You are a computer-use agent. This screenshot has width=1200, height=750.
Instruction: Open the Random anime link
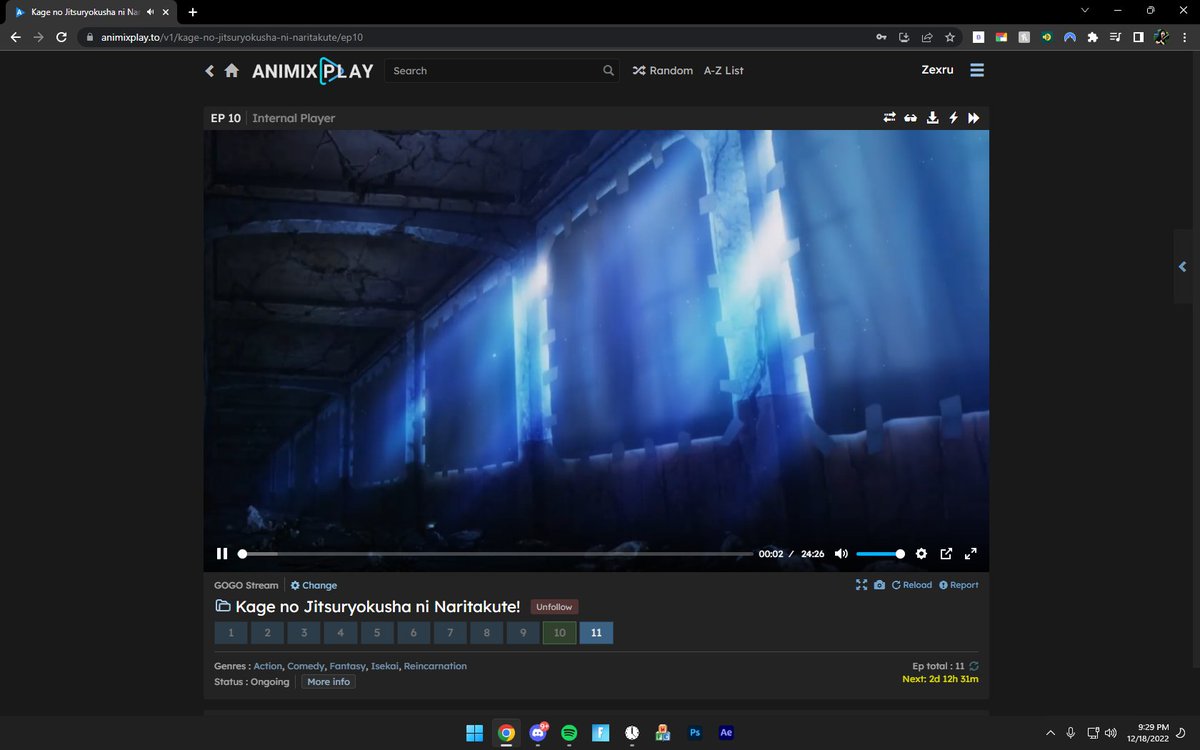pos(662,71)
